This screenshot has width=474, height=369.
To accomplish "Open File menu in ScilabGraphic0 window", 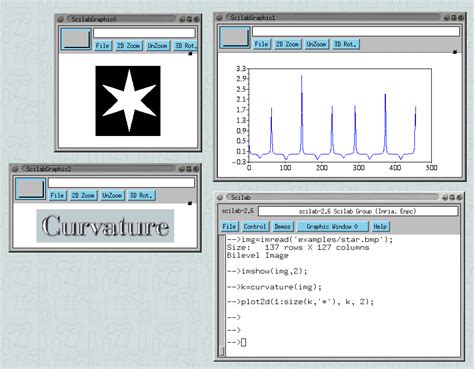I will pyautogui.click(x=102, y=46).
